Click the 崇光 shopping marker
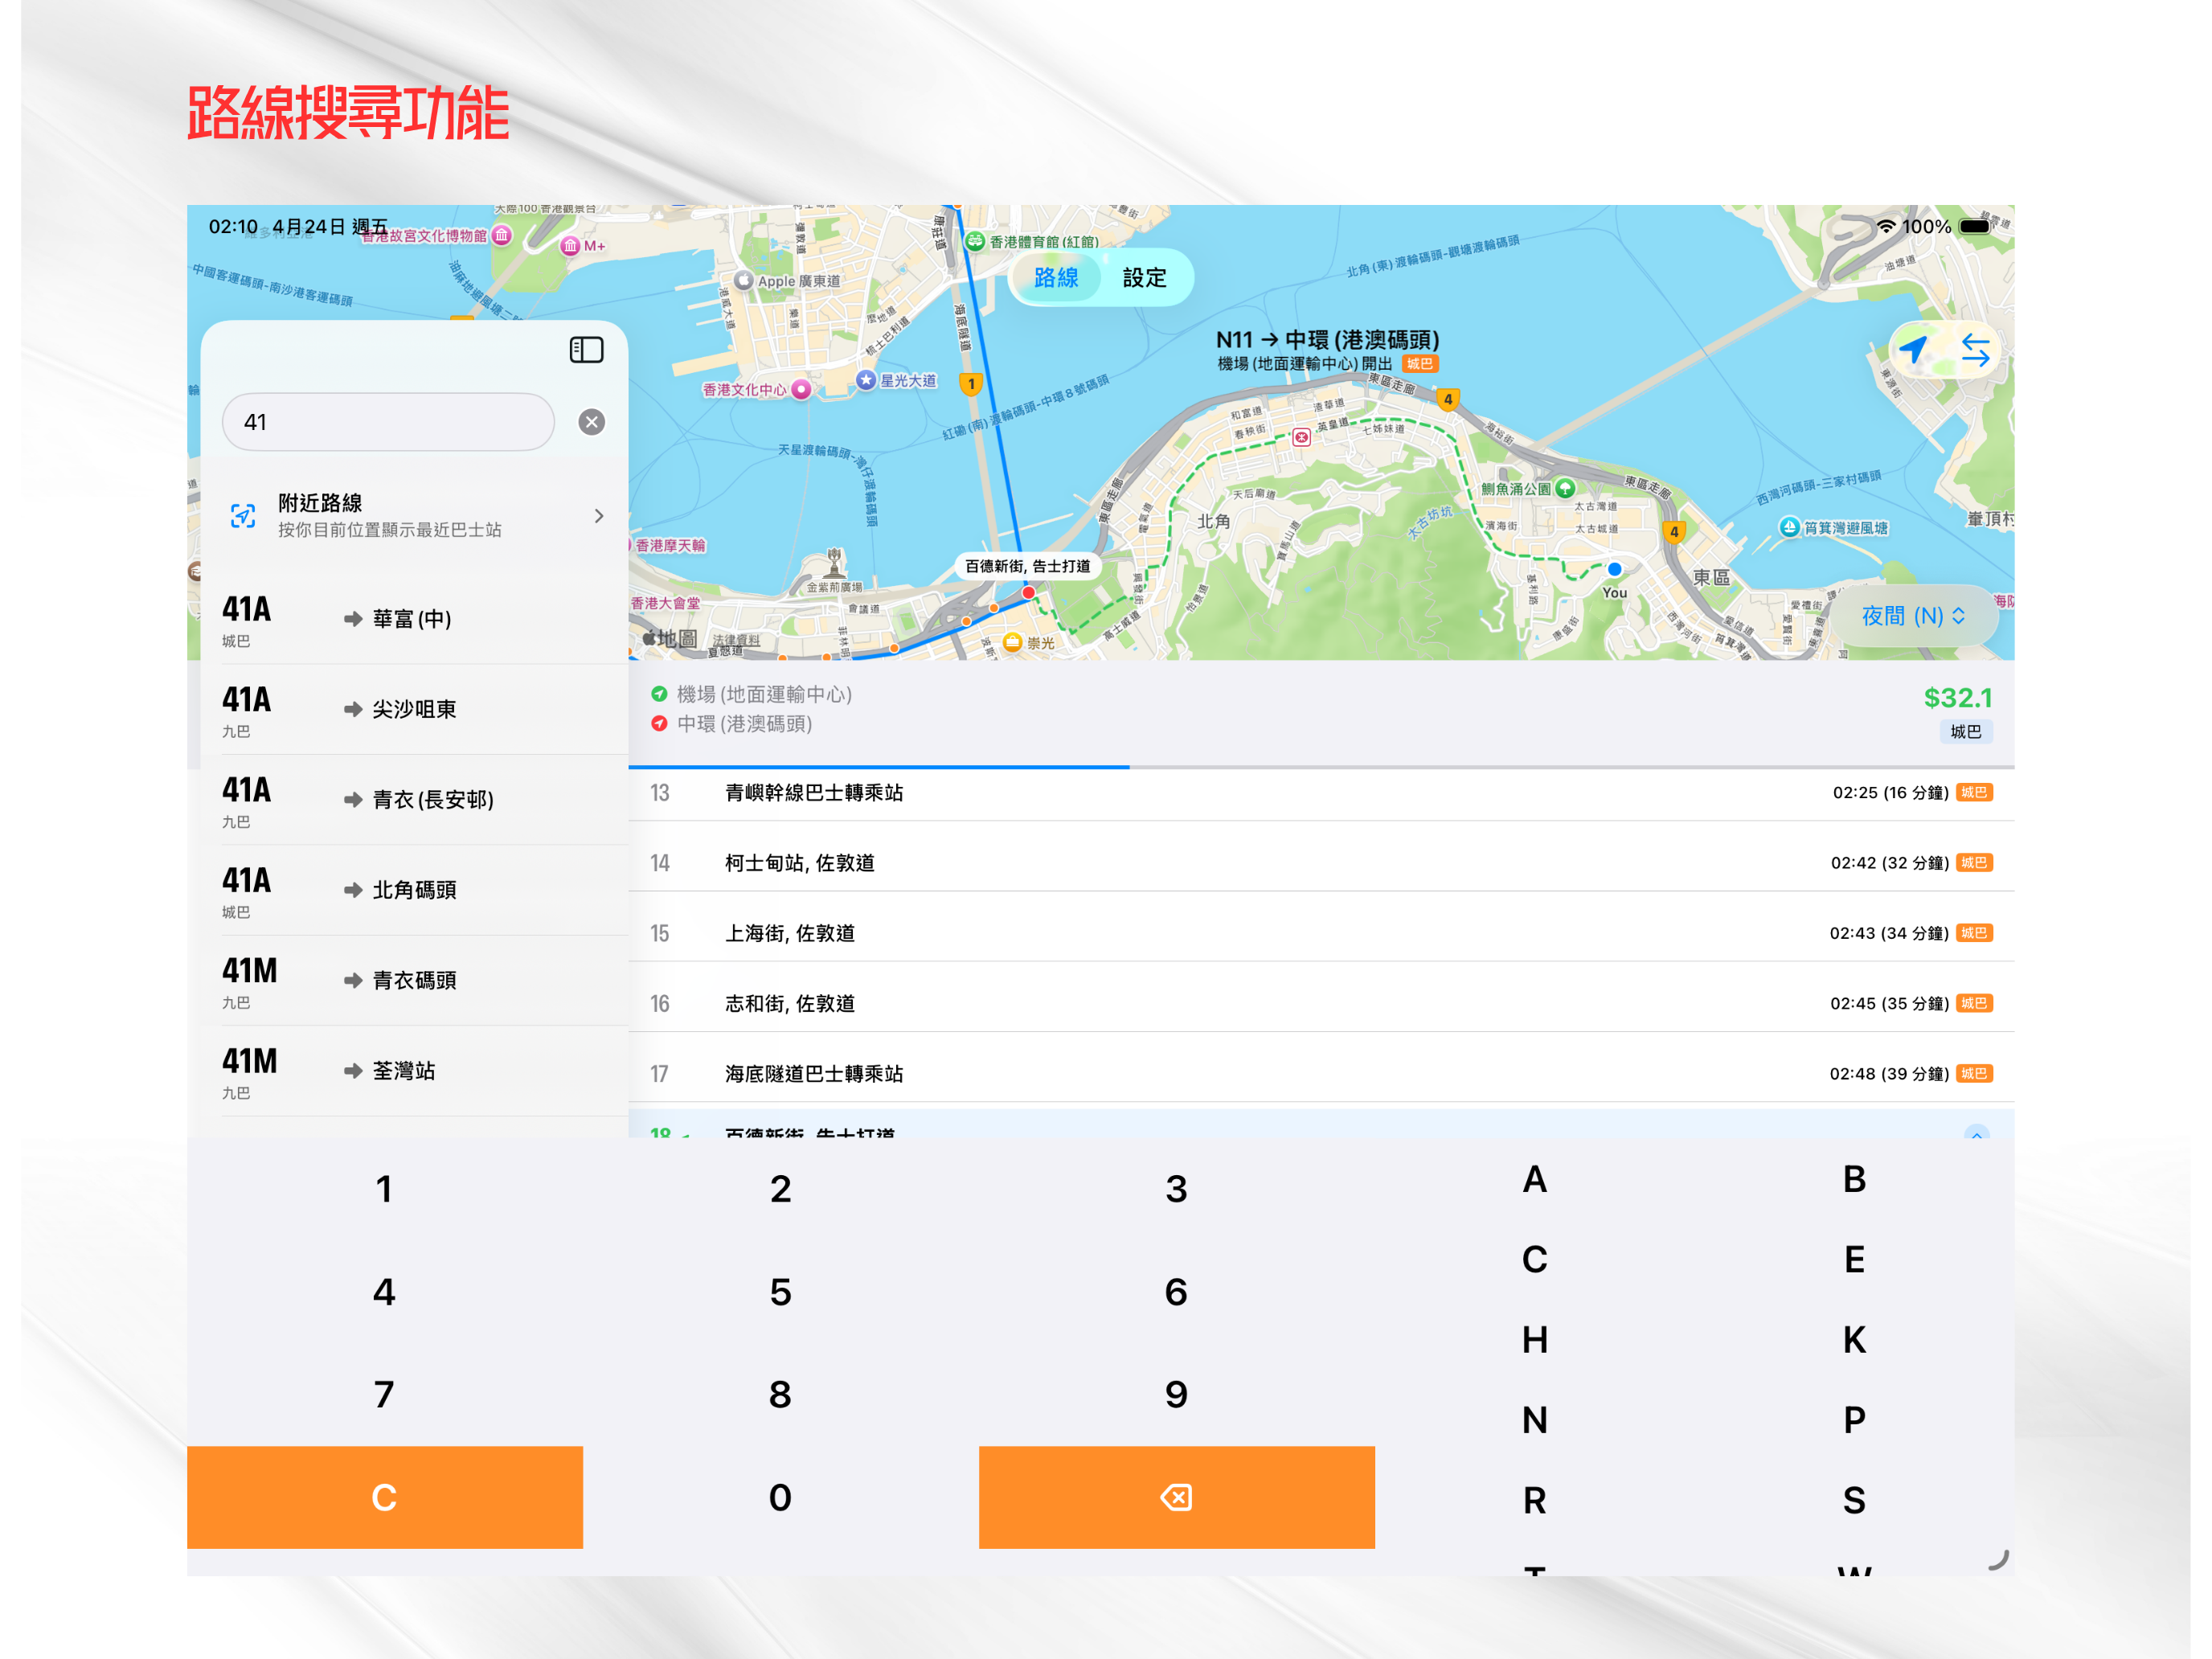2212x1659 pixels. (x=1013, y=642)
